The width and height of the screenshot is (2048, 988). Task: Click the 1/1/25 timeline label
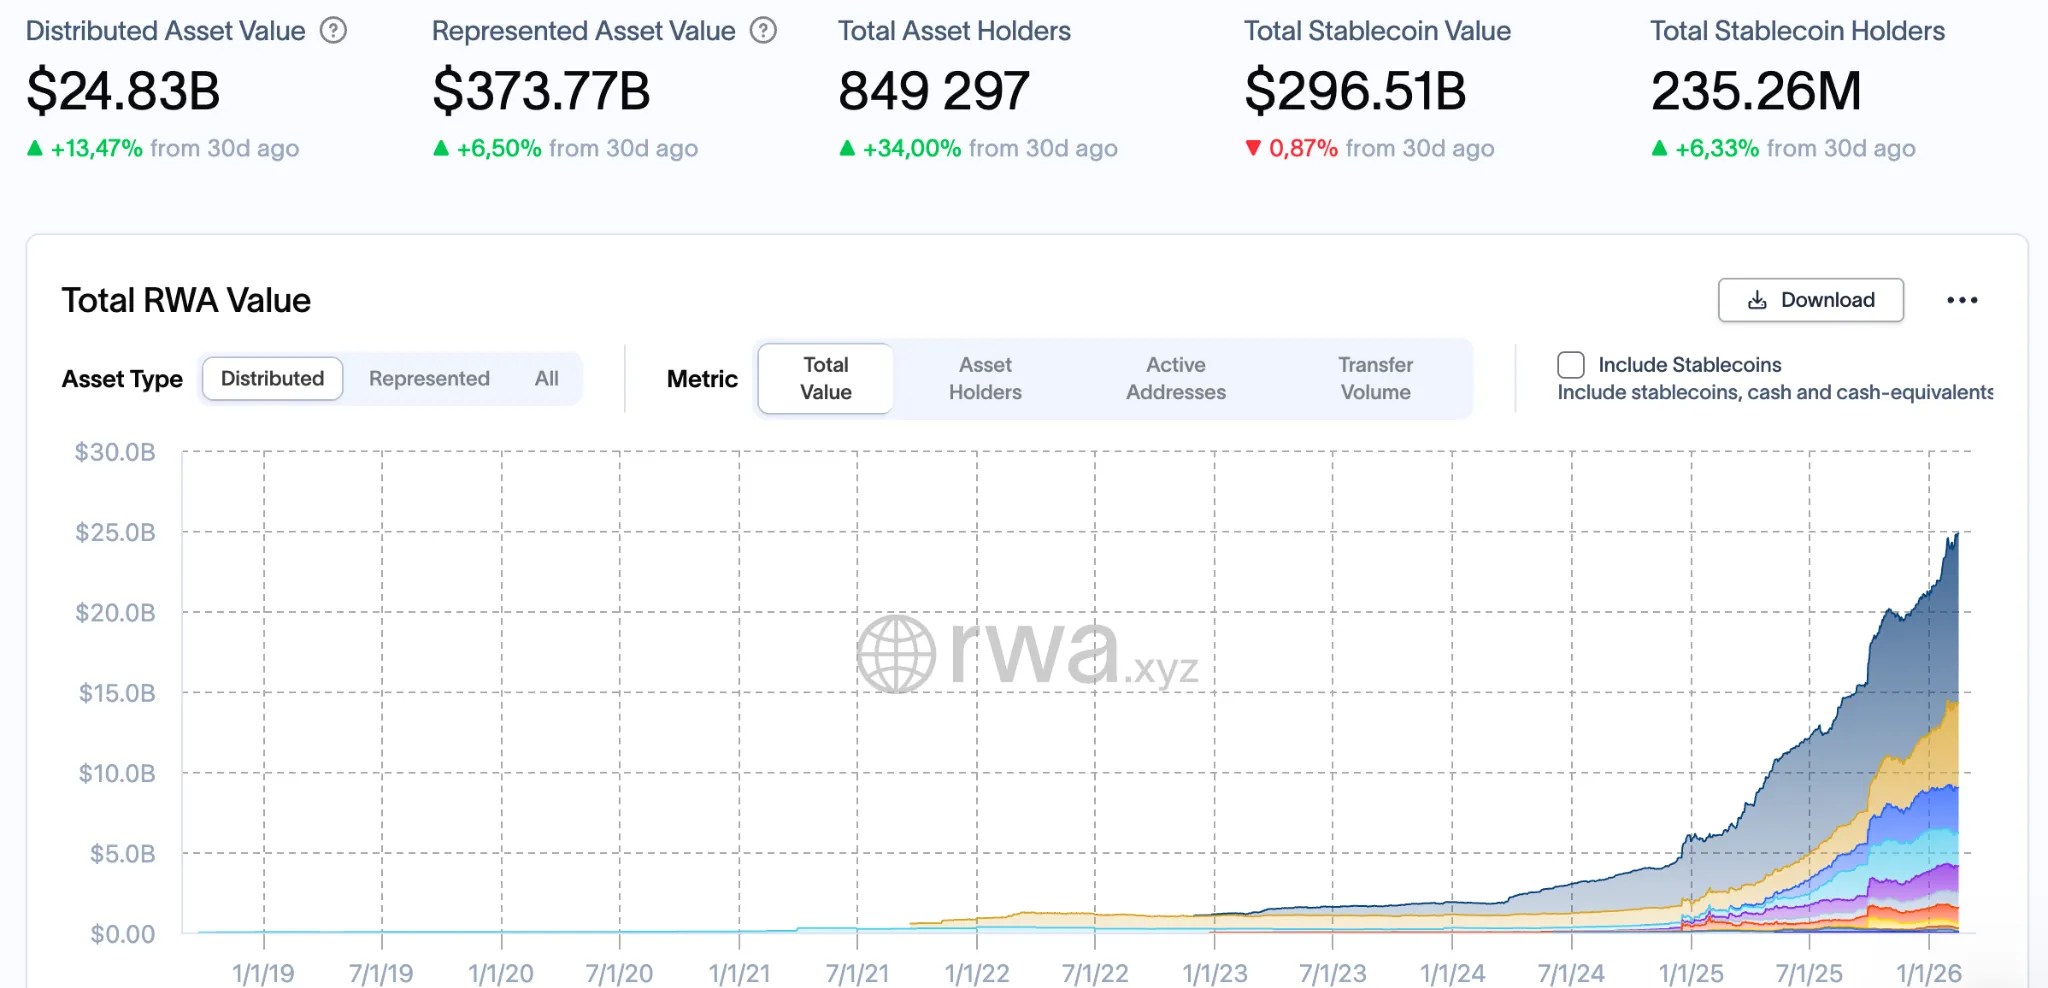[x=1691, y=973]
